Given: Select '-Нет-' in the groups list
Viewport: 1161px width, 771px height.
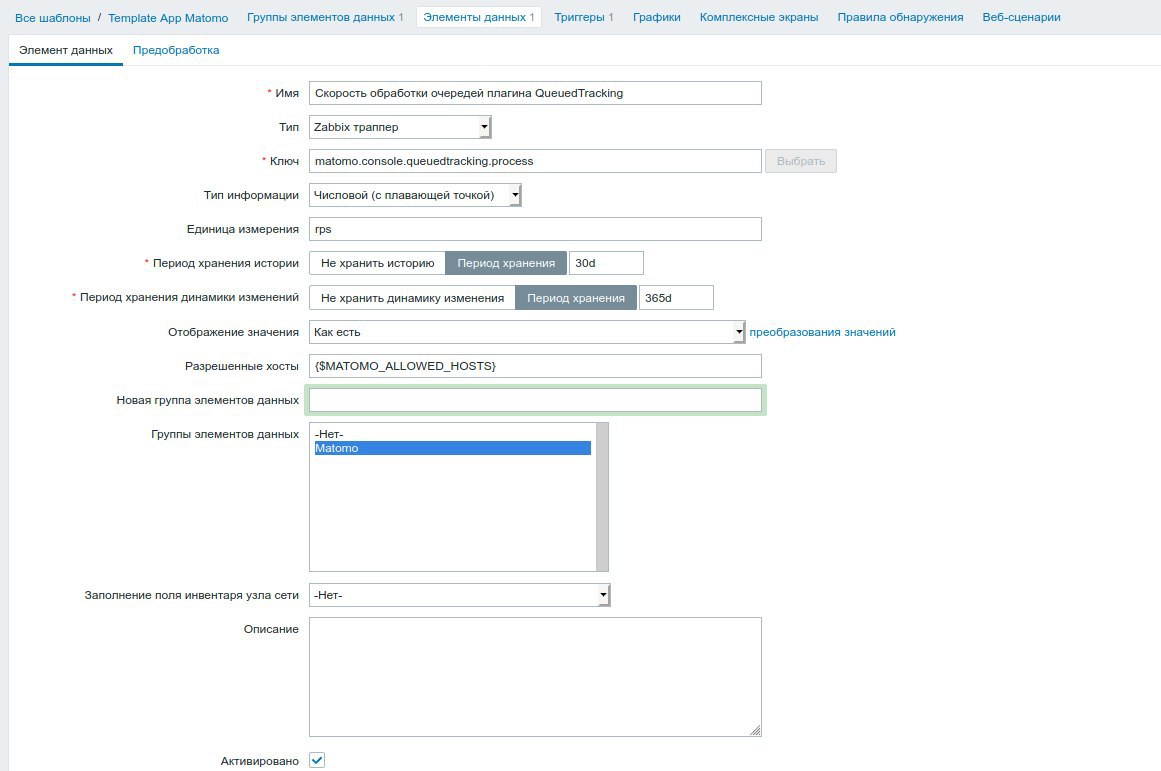Looking at the screenshot, I should point(452,434).
